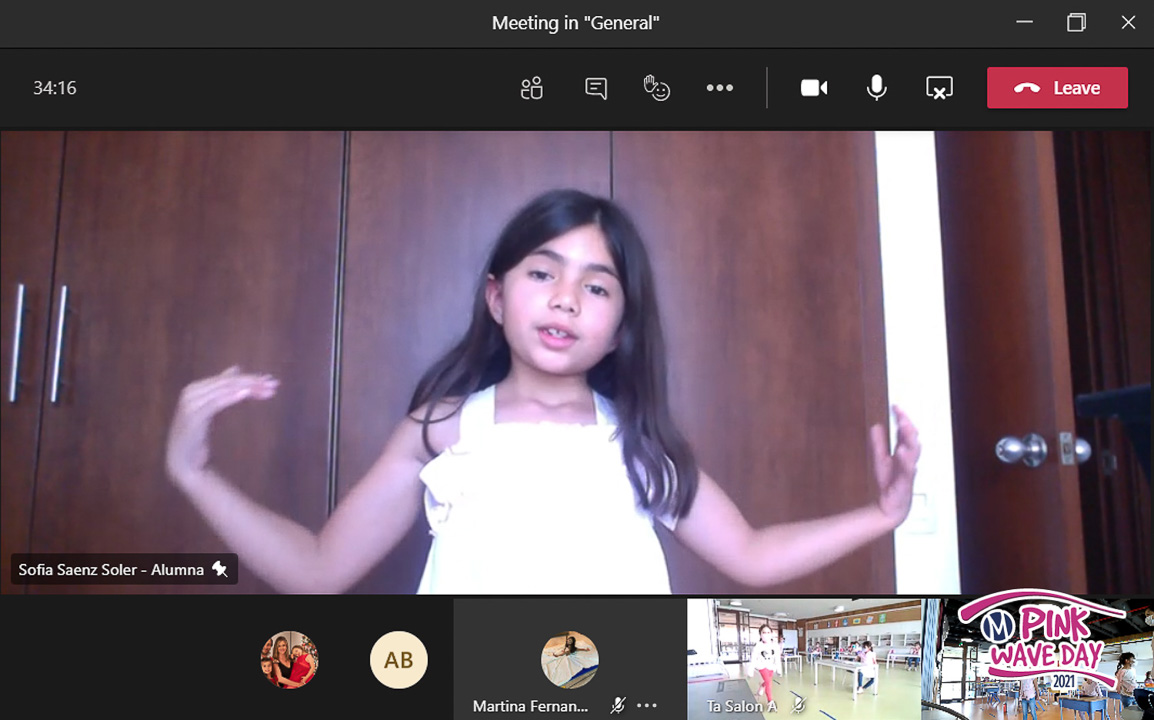
Task: Open more options for Martina Fernan...
Action: [647, 706]
